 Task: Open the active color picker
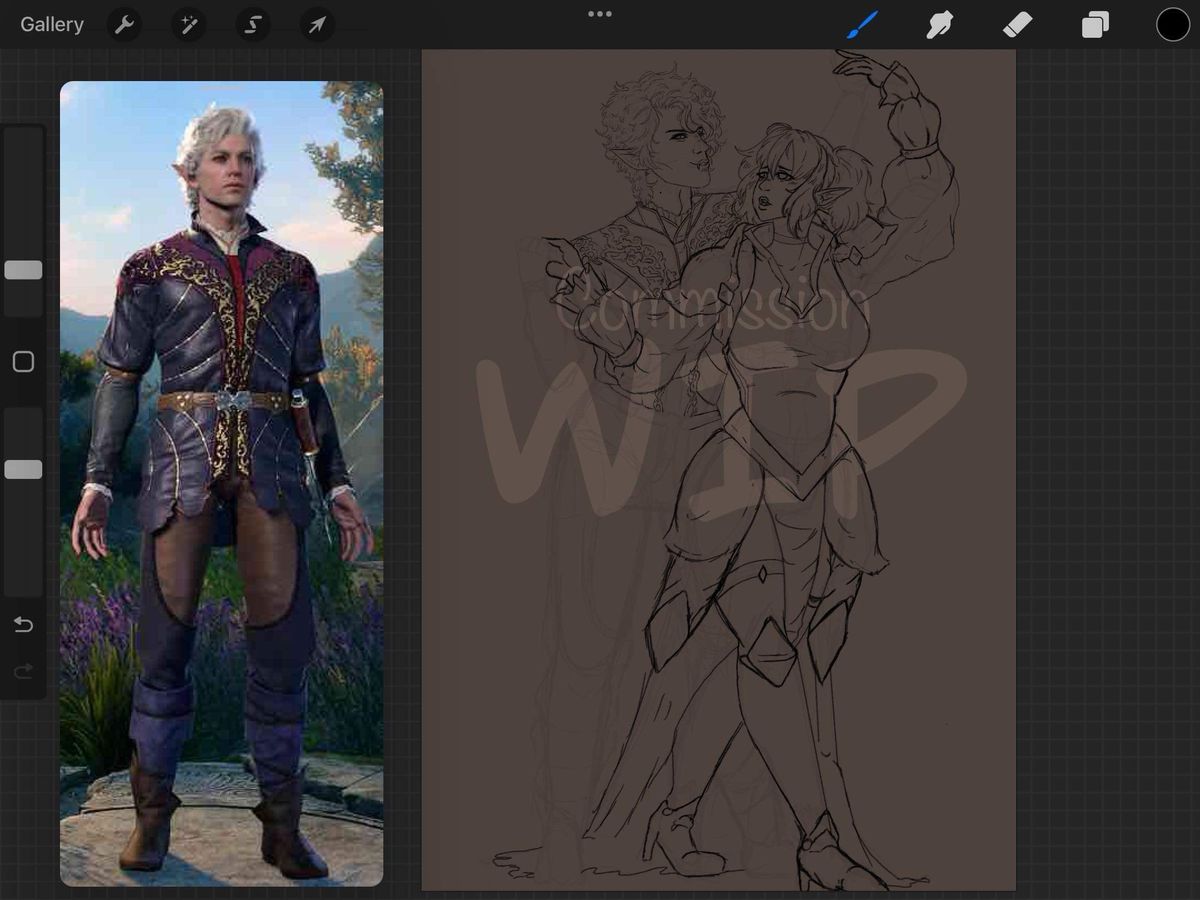click(1173, 24)
